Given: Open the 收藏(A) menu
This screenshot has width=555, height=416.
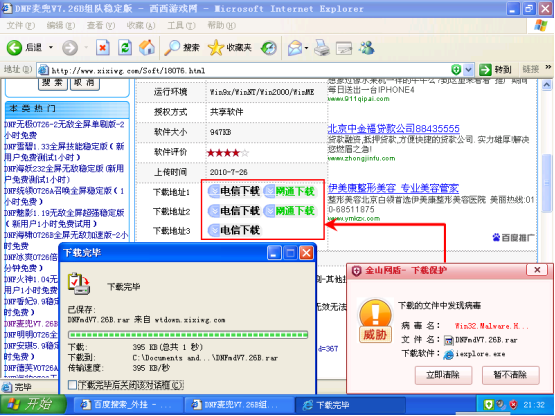Looking at the screenshot, I should (x=141, y=25).
